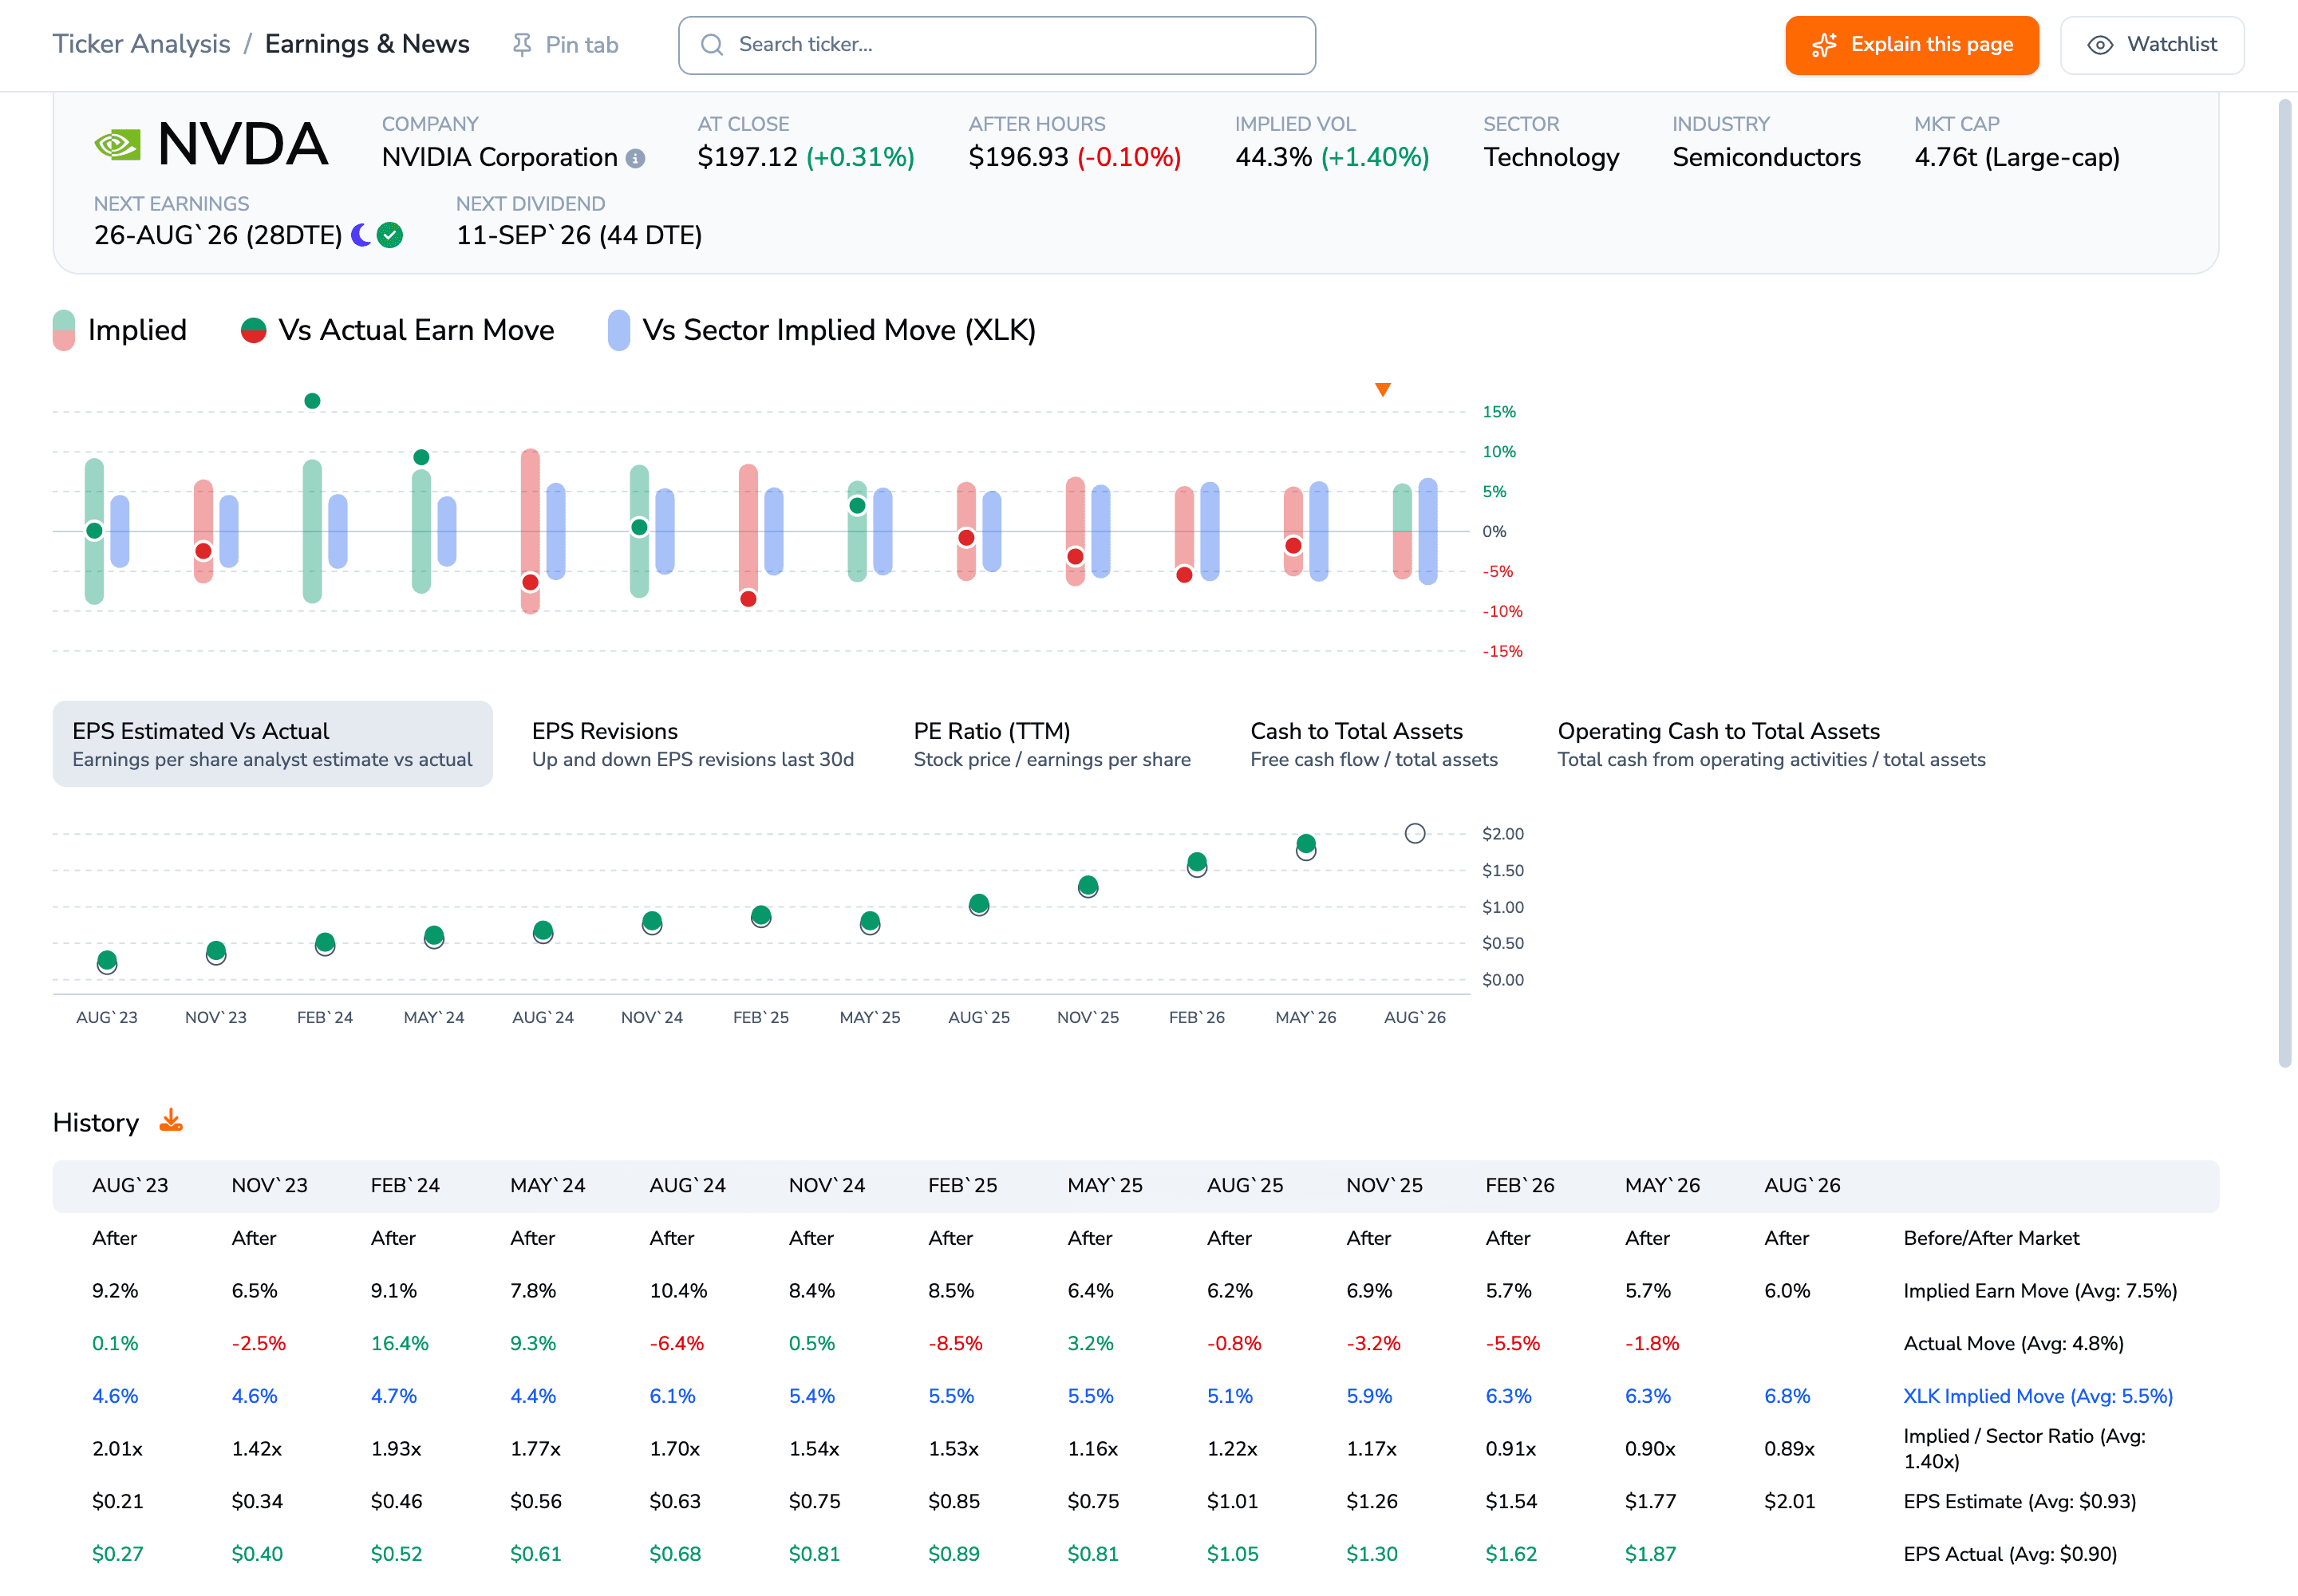This screenshot has height=1596, width=2298.
Task: Click the search magnifier icon
Action: [x=712, y=45]
